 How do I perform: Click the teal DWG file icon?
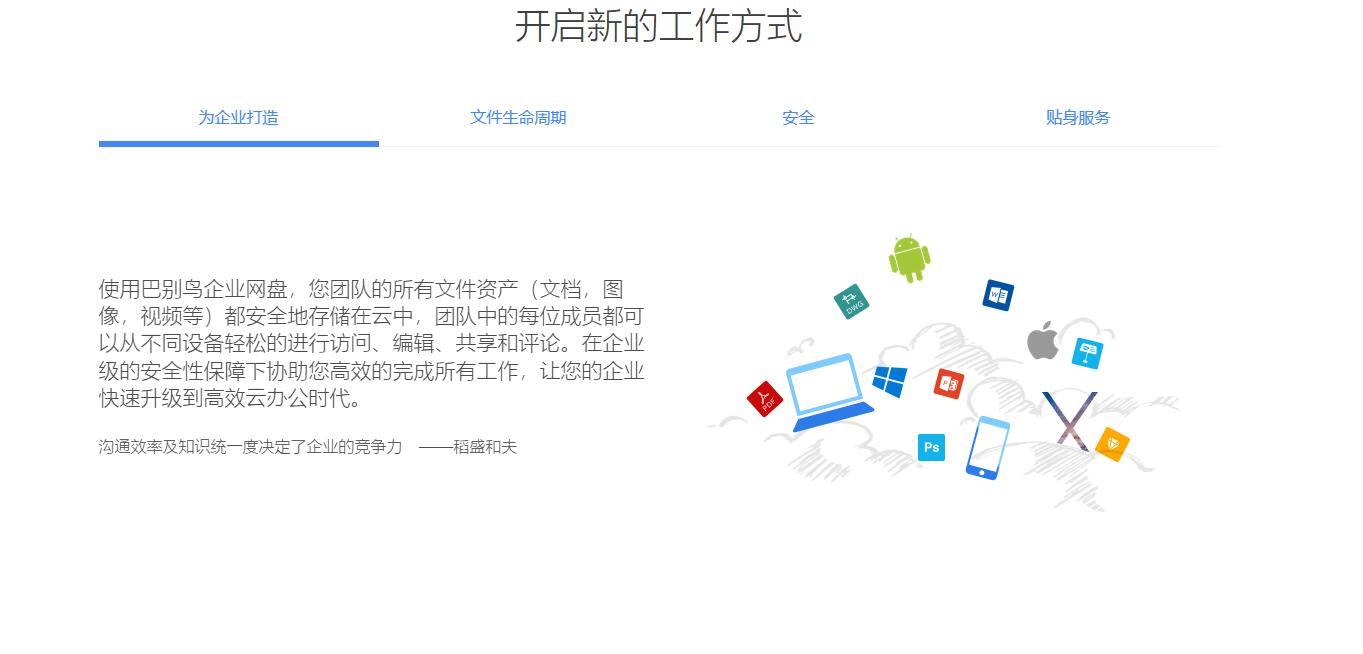coord(851,302)
